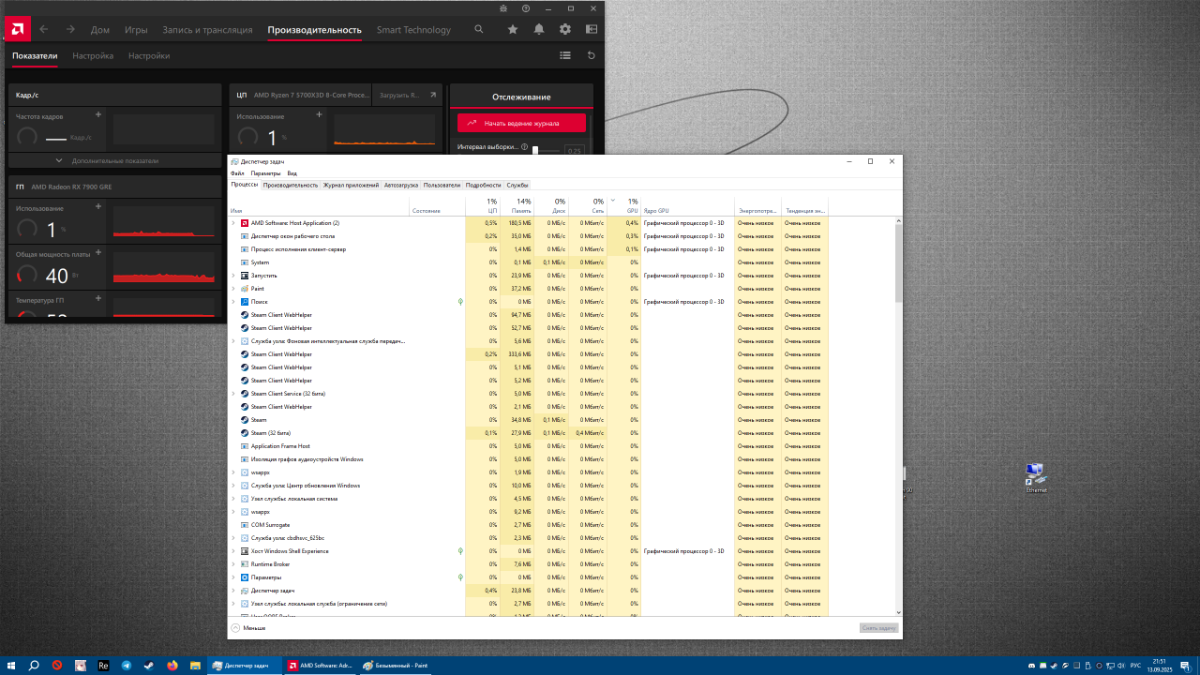Open AMD Software settings gear
Viewport: 1200px width, 675px height.
(x=565, y=29)
